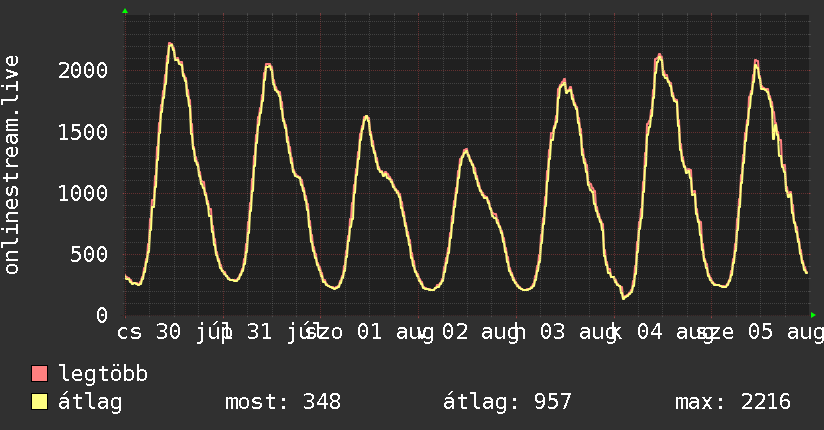Image resolution: width=824 pixels, height=430 pixels.
Task: Select the legtöbb legend label
Action: (103, 374)
